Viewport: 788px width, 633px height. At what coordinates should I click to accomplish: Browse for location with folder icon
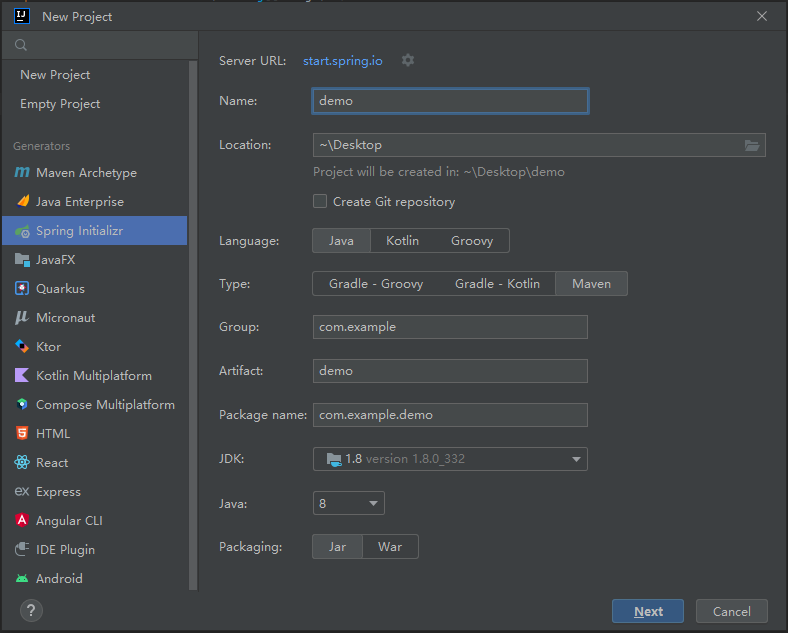click(x=752, y=145)
